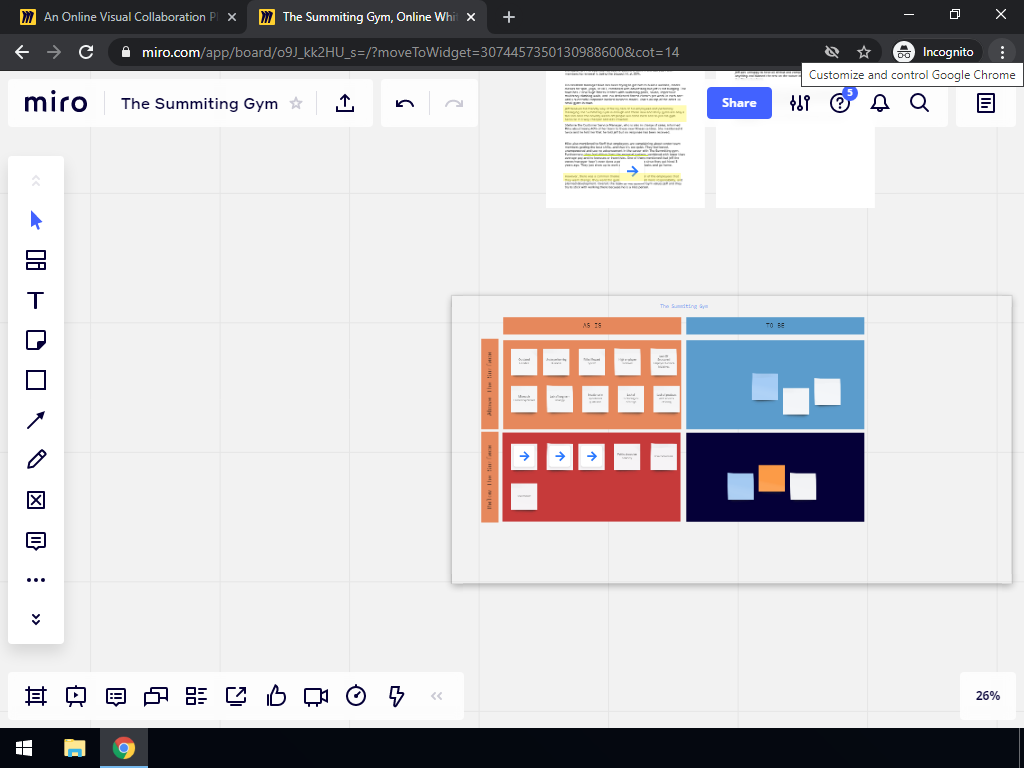Open a new browser tab
The height and width of the screenshot is (768, 1024).
[x=509, y=17]
